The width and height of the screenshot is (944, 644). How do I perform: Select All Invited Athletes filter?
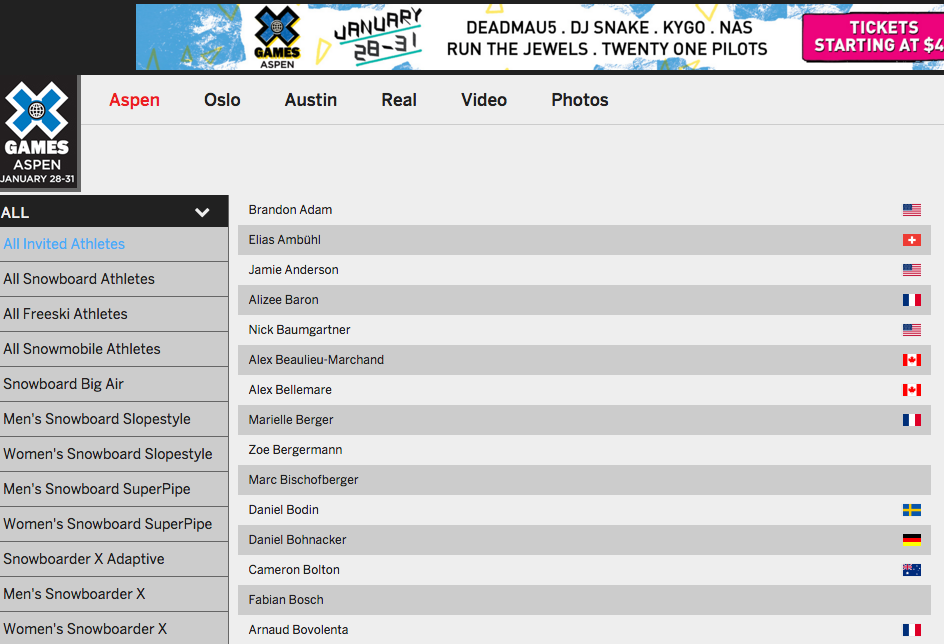pyautogui.click(x=114, y=244)
